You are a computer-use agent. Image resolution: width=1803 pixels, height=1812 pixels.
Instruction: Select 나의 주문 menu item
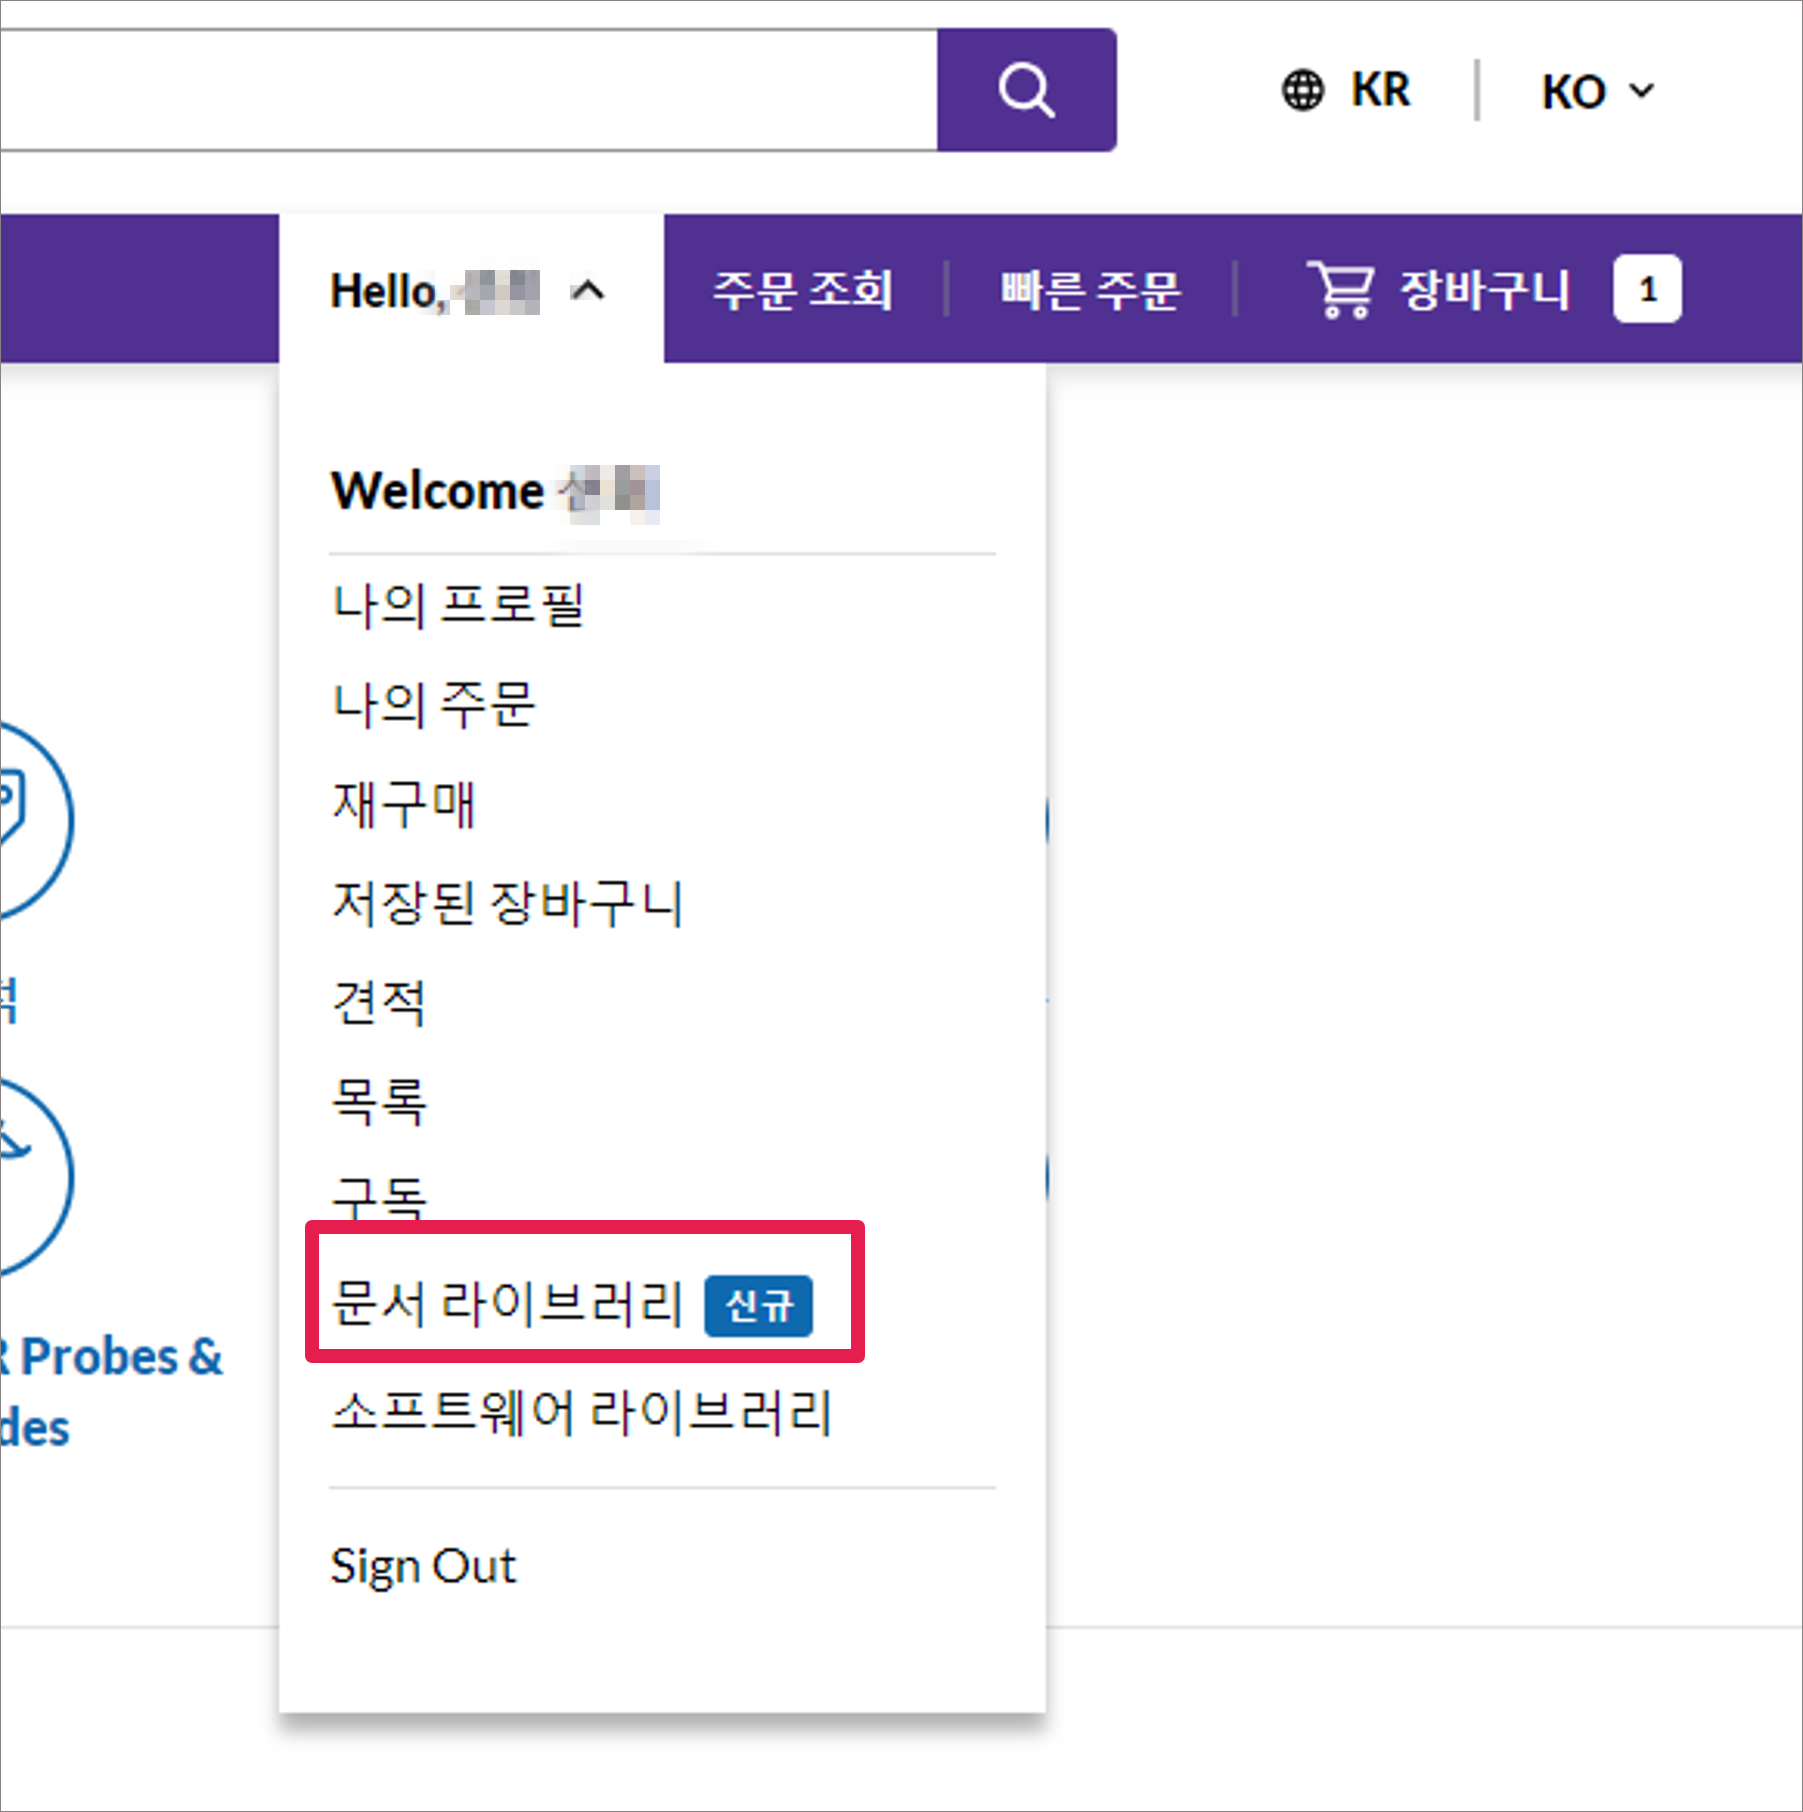[433, 704]
